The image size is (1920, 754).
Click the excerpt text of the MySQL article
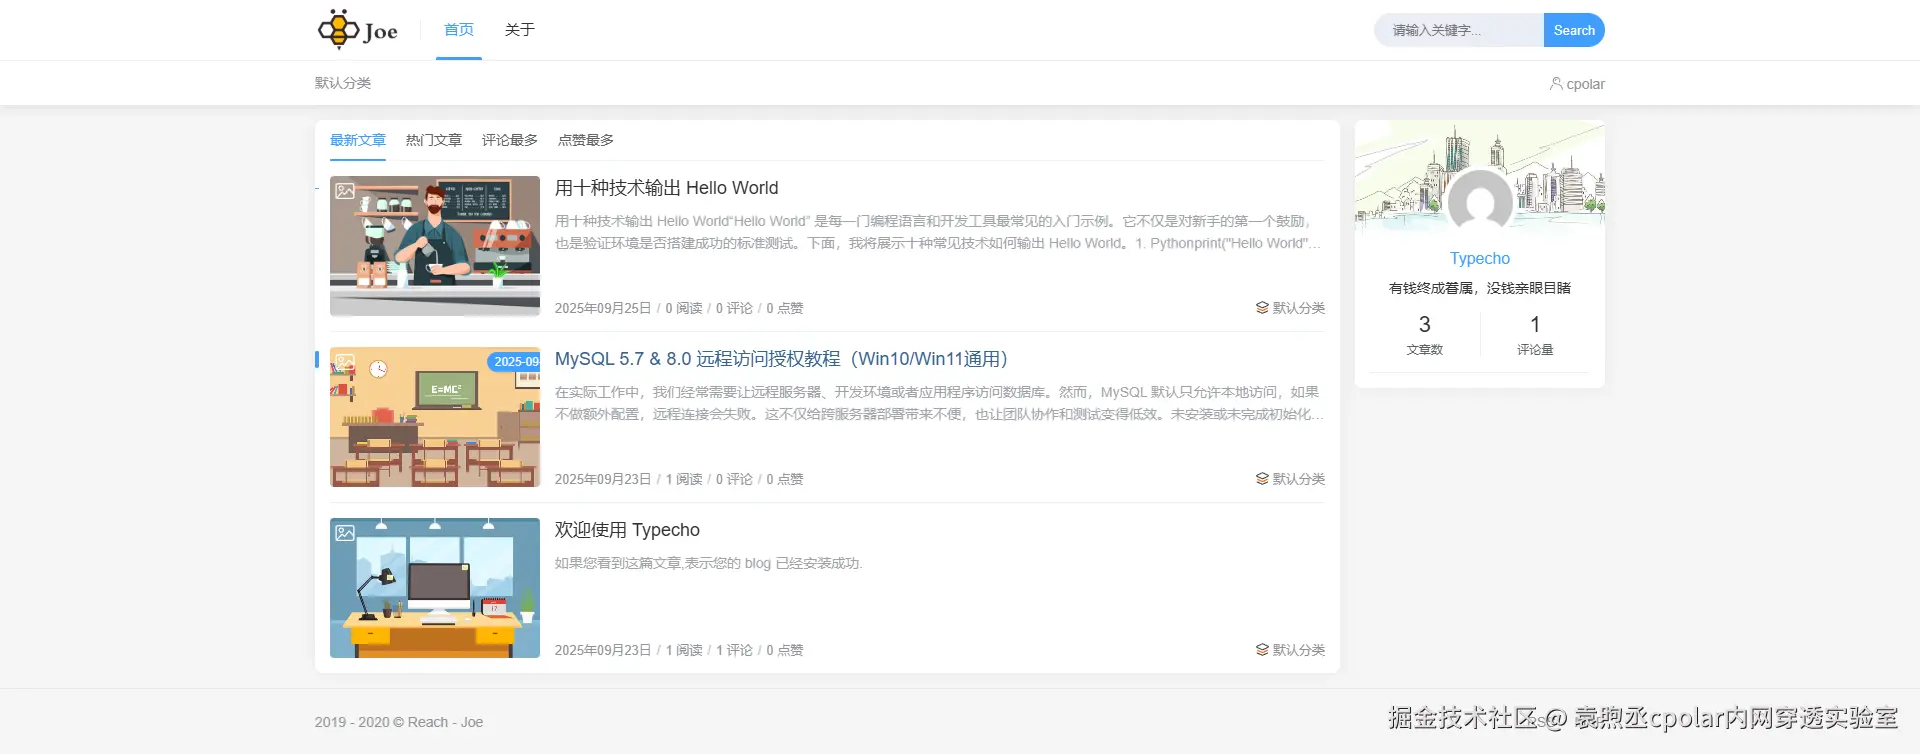coord(939,403)
